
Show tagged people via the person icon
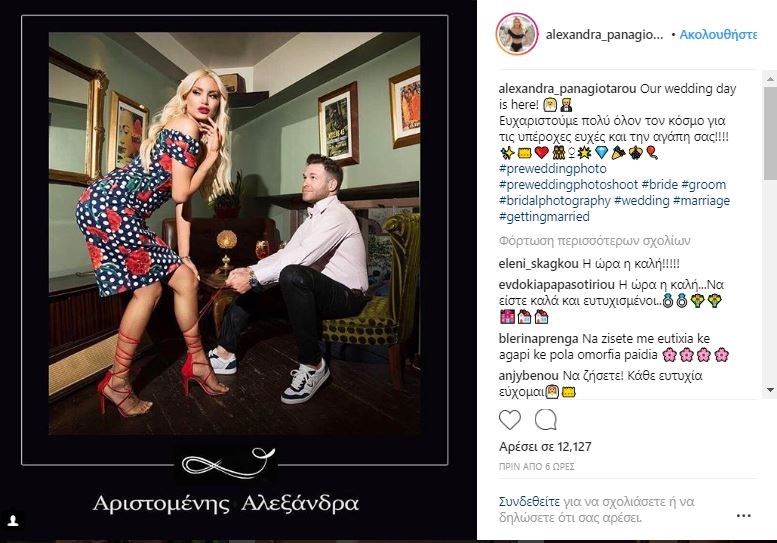13,521
